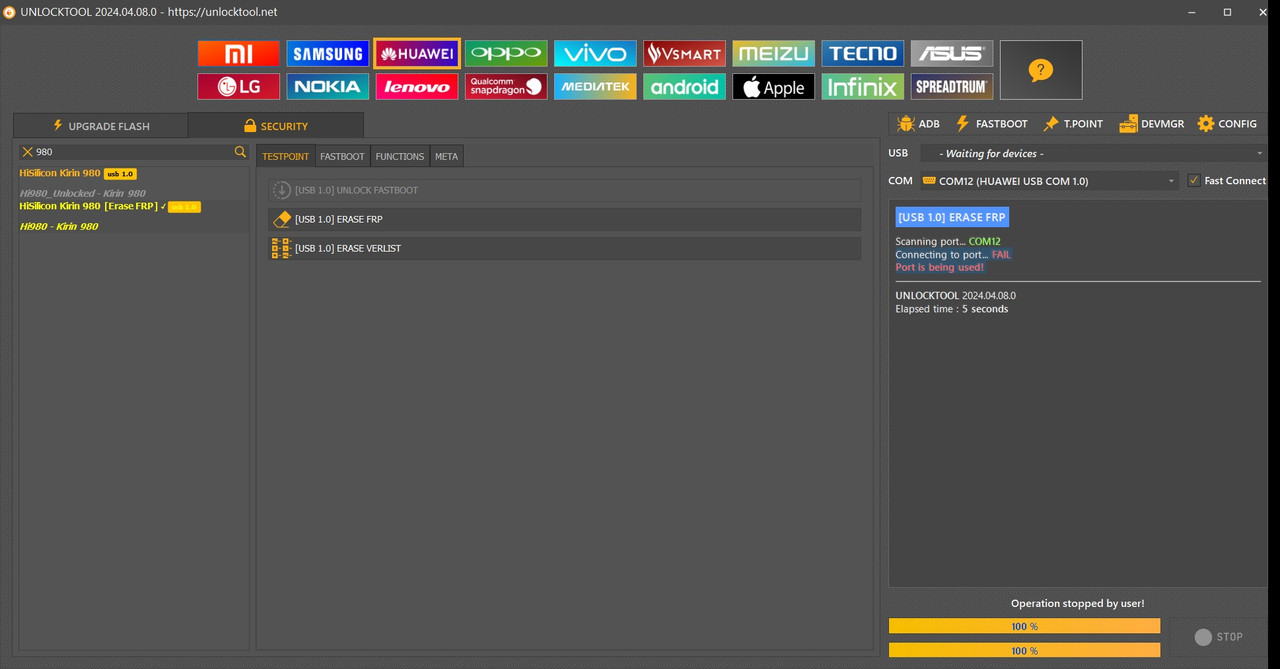Image resolution: width=1280 pixels, height=669 pixels.
Task: Select the Apple brand logo
Action: pos(774,87)
